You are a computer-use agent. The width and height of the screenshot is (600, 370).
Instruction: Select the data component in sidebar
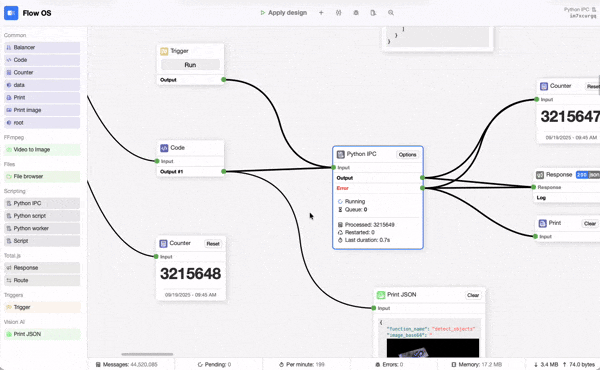point(42,85)
